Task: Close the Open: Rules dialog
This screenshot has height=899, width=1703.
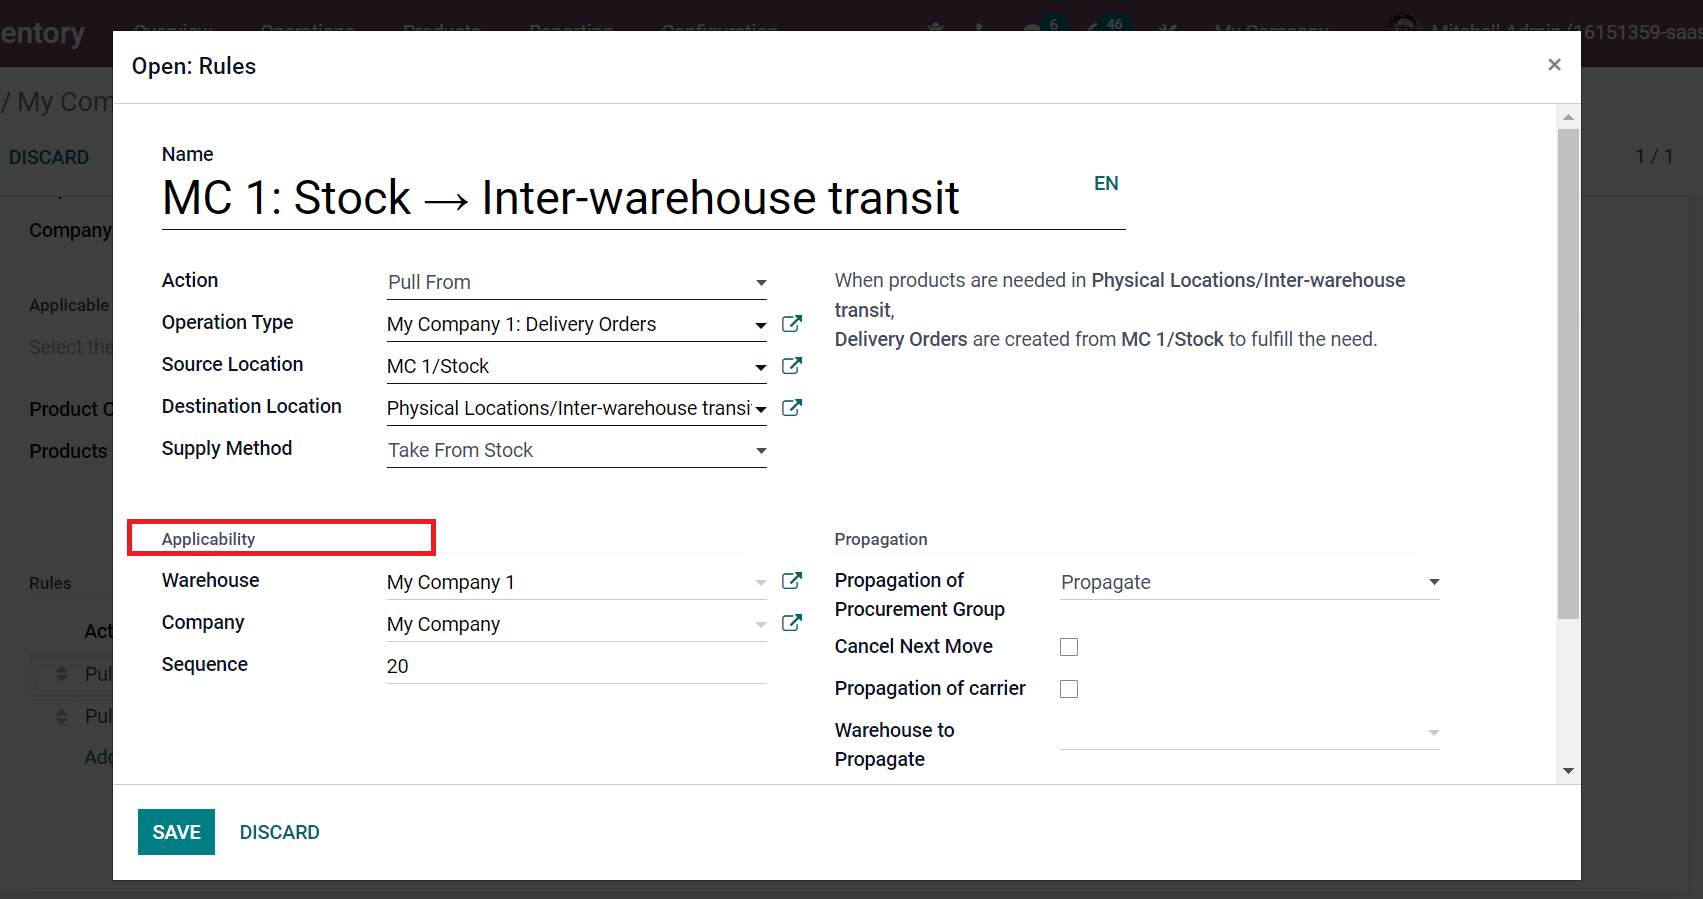Action: [1554, 65]
